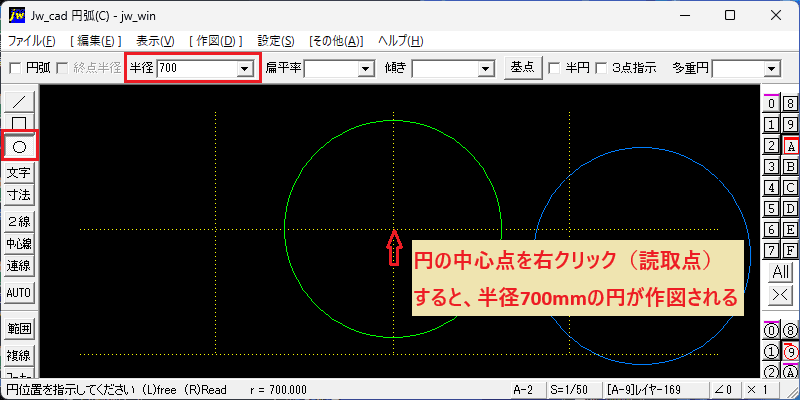
Task: Click the Jw_cad title bar app icon
Action: 16,15
